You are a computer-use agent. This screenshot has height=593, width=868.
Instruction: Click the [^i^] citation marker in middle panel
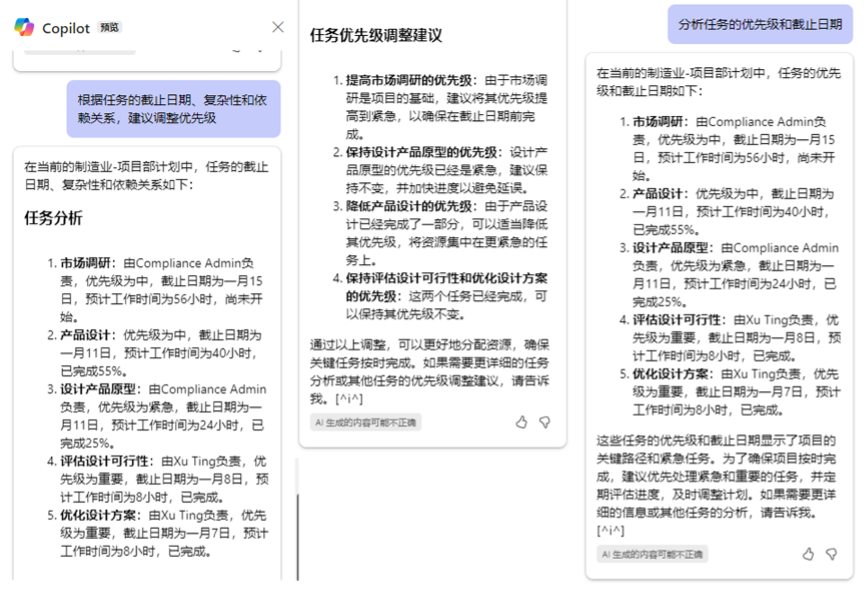[349, 399]
